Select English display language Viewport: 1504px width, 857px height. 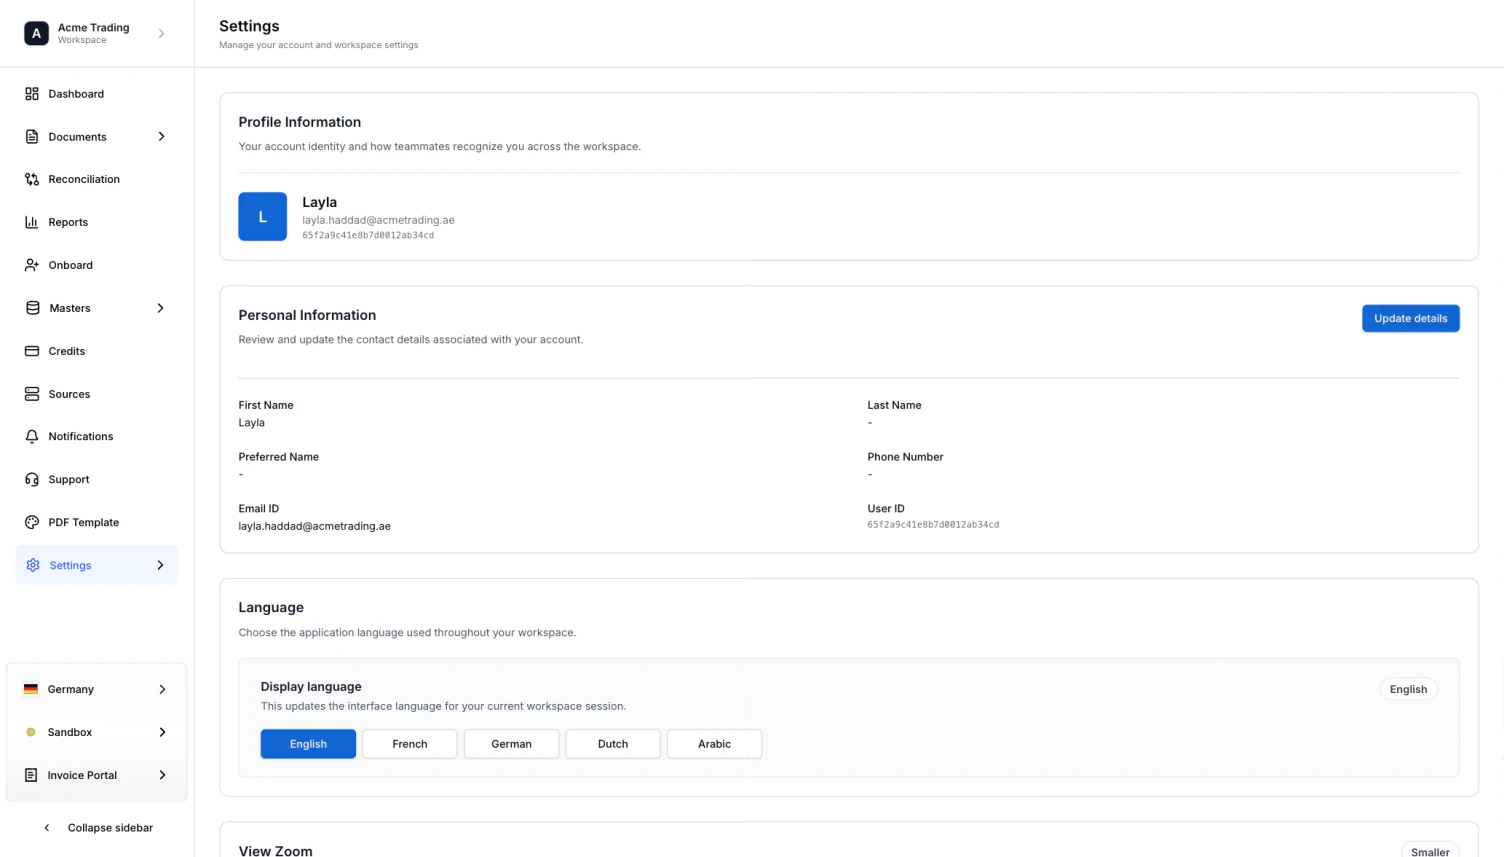point(308,744)
